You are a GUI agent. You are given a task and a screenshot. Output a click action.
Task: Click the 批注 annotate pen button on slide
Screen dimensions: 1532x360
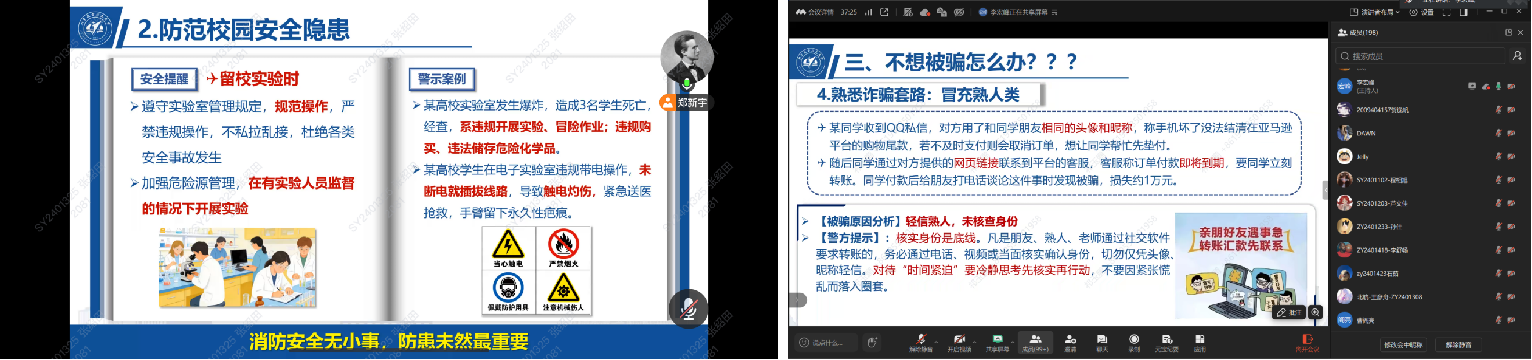tap(1289, 312)
